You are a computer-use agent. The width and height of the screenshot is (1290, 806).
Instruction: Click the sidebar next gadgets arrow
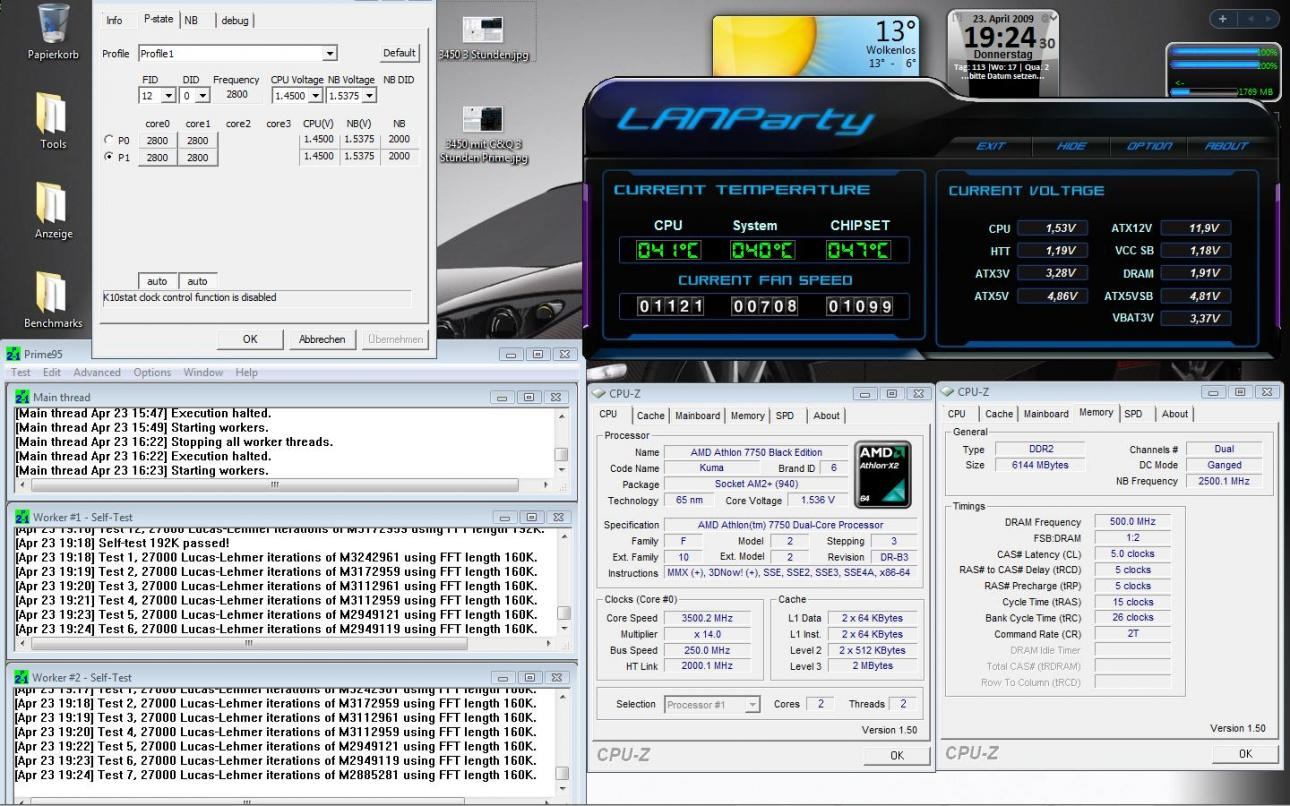[1269, 19]
